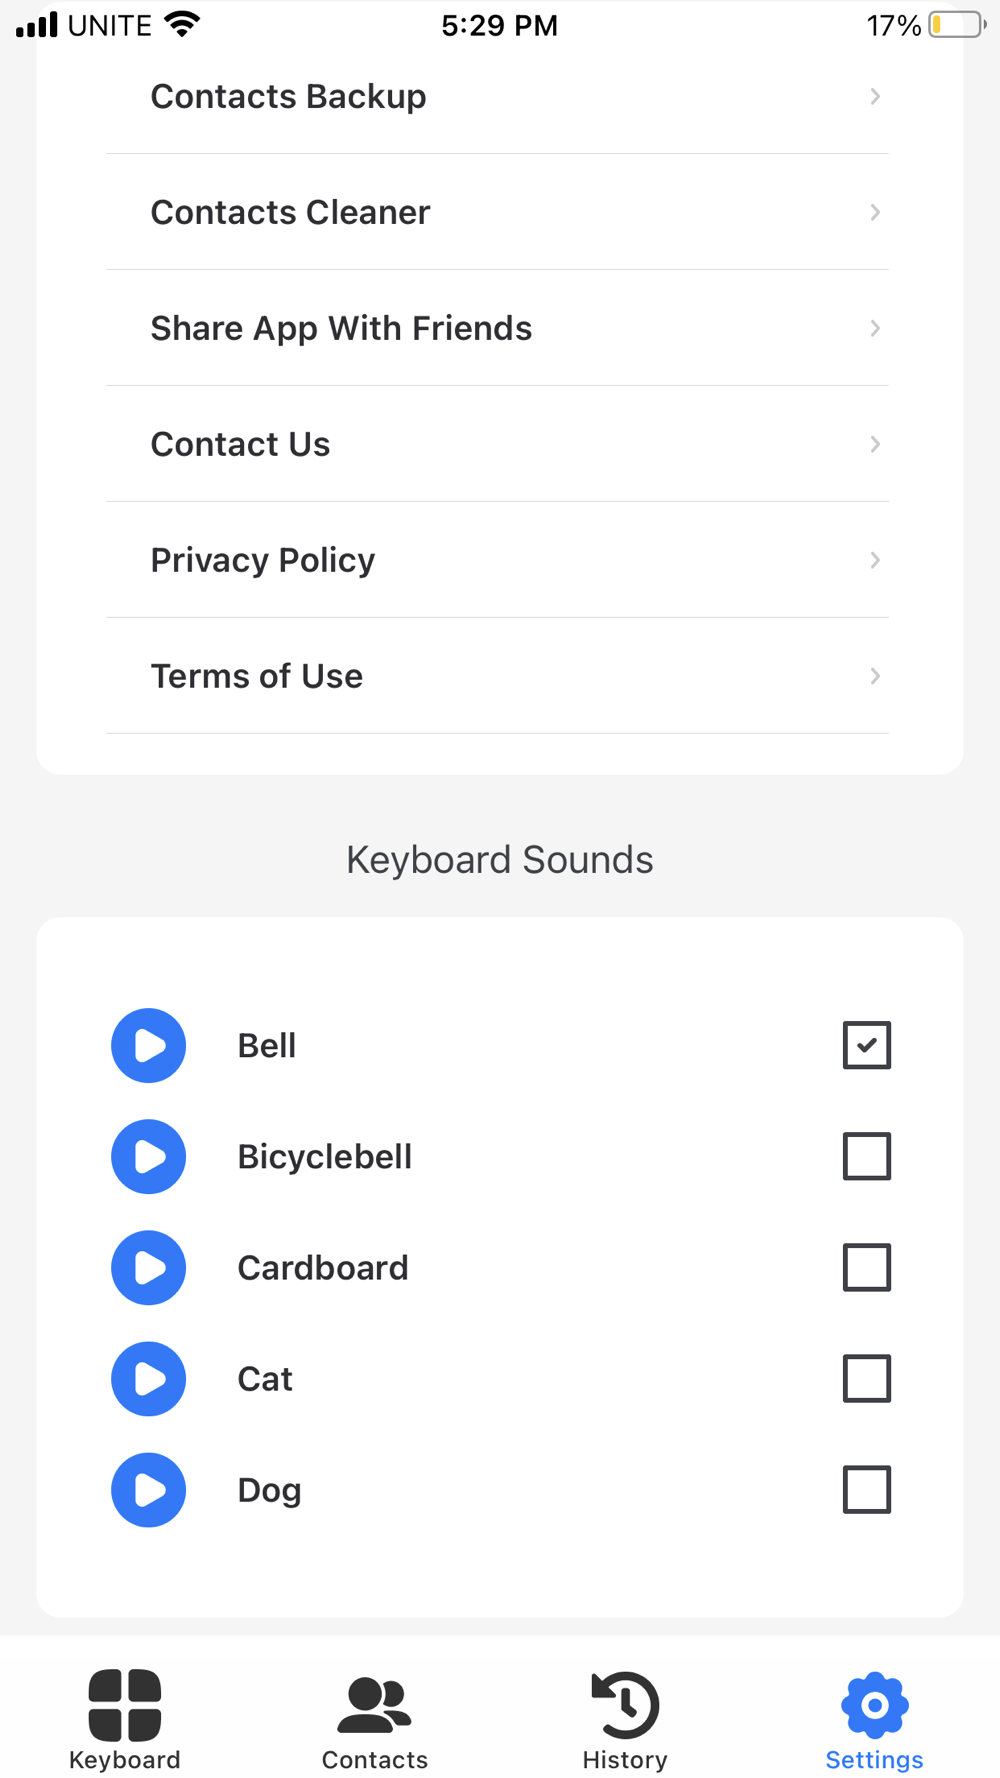
Task: Uncheck the Bell sound checkbox
Action: pos(866,1045)
